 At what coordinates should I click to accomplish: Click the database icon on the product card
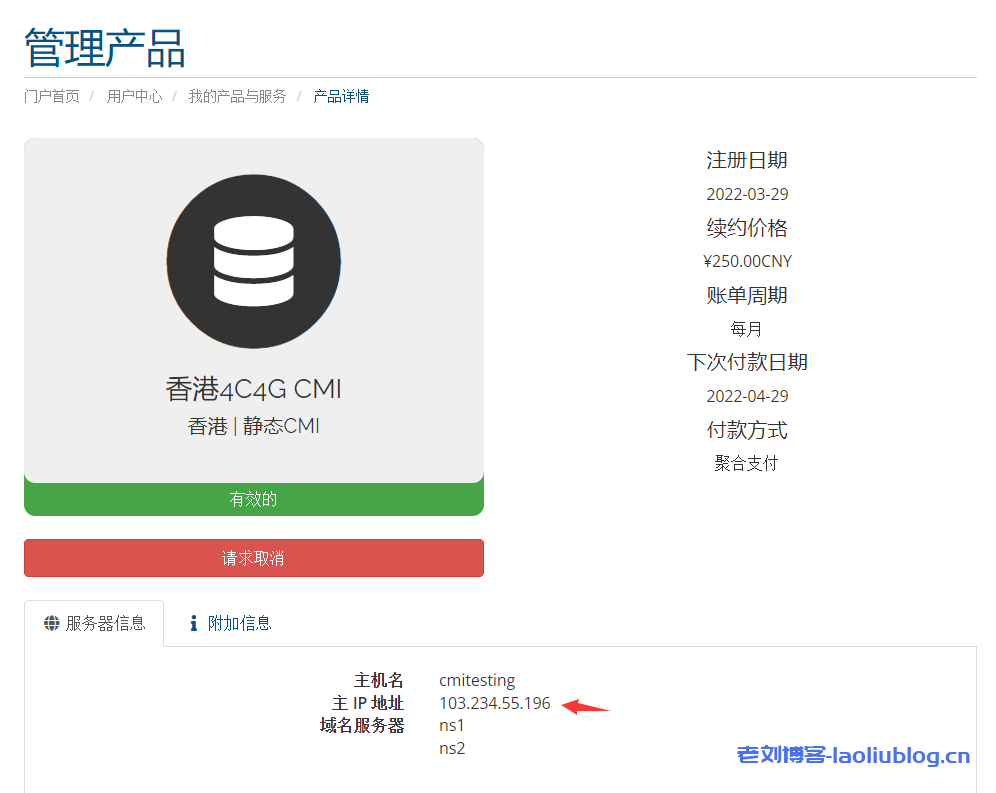(x=253, y=260)
